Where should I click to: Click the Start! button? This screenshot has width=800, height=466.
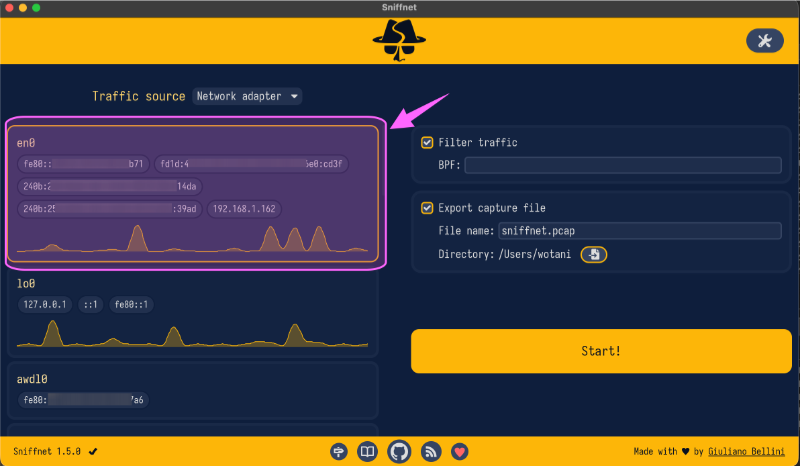pyautogui.click(x=601, y=351)
